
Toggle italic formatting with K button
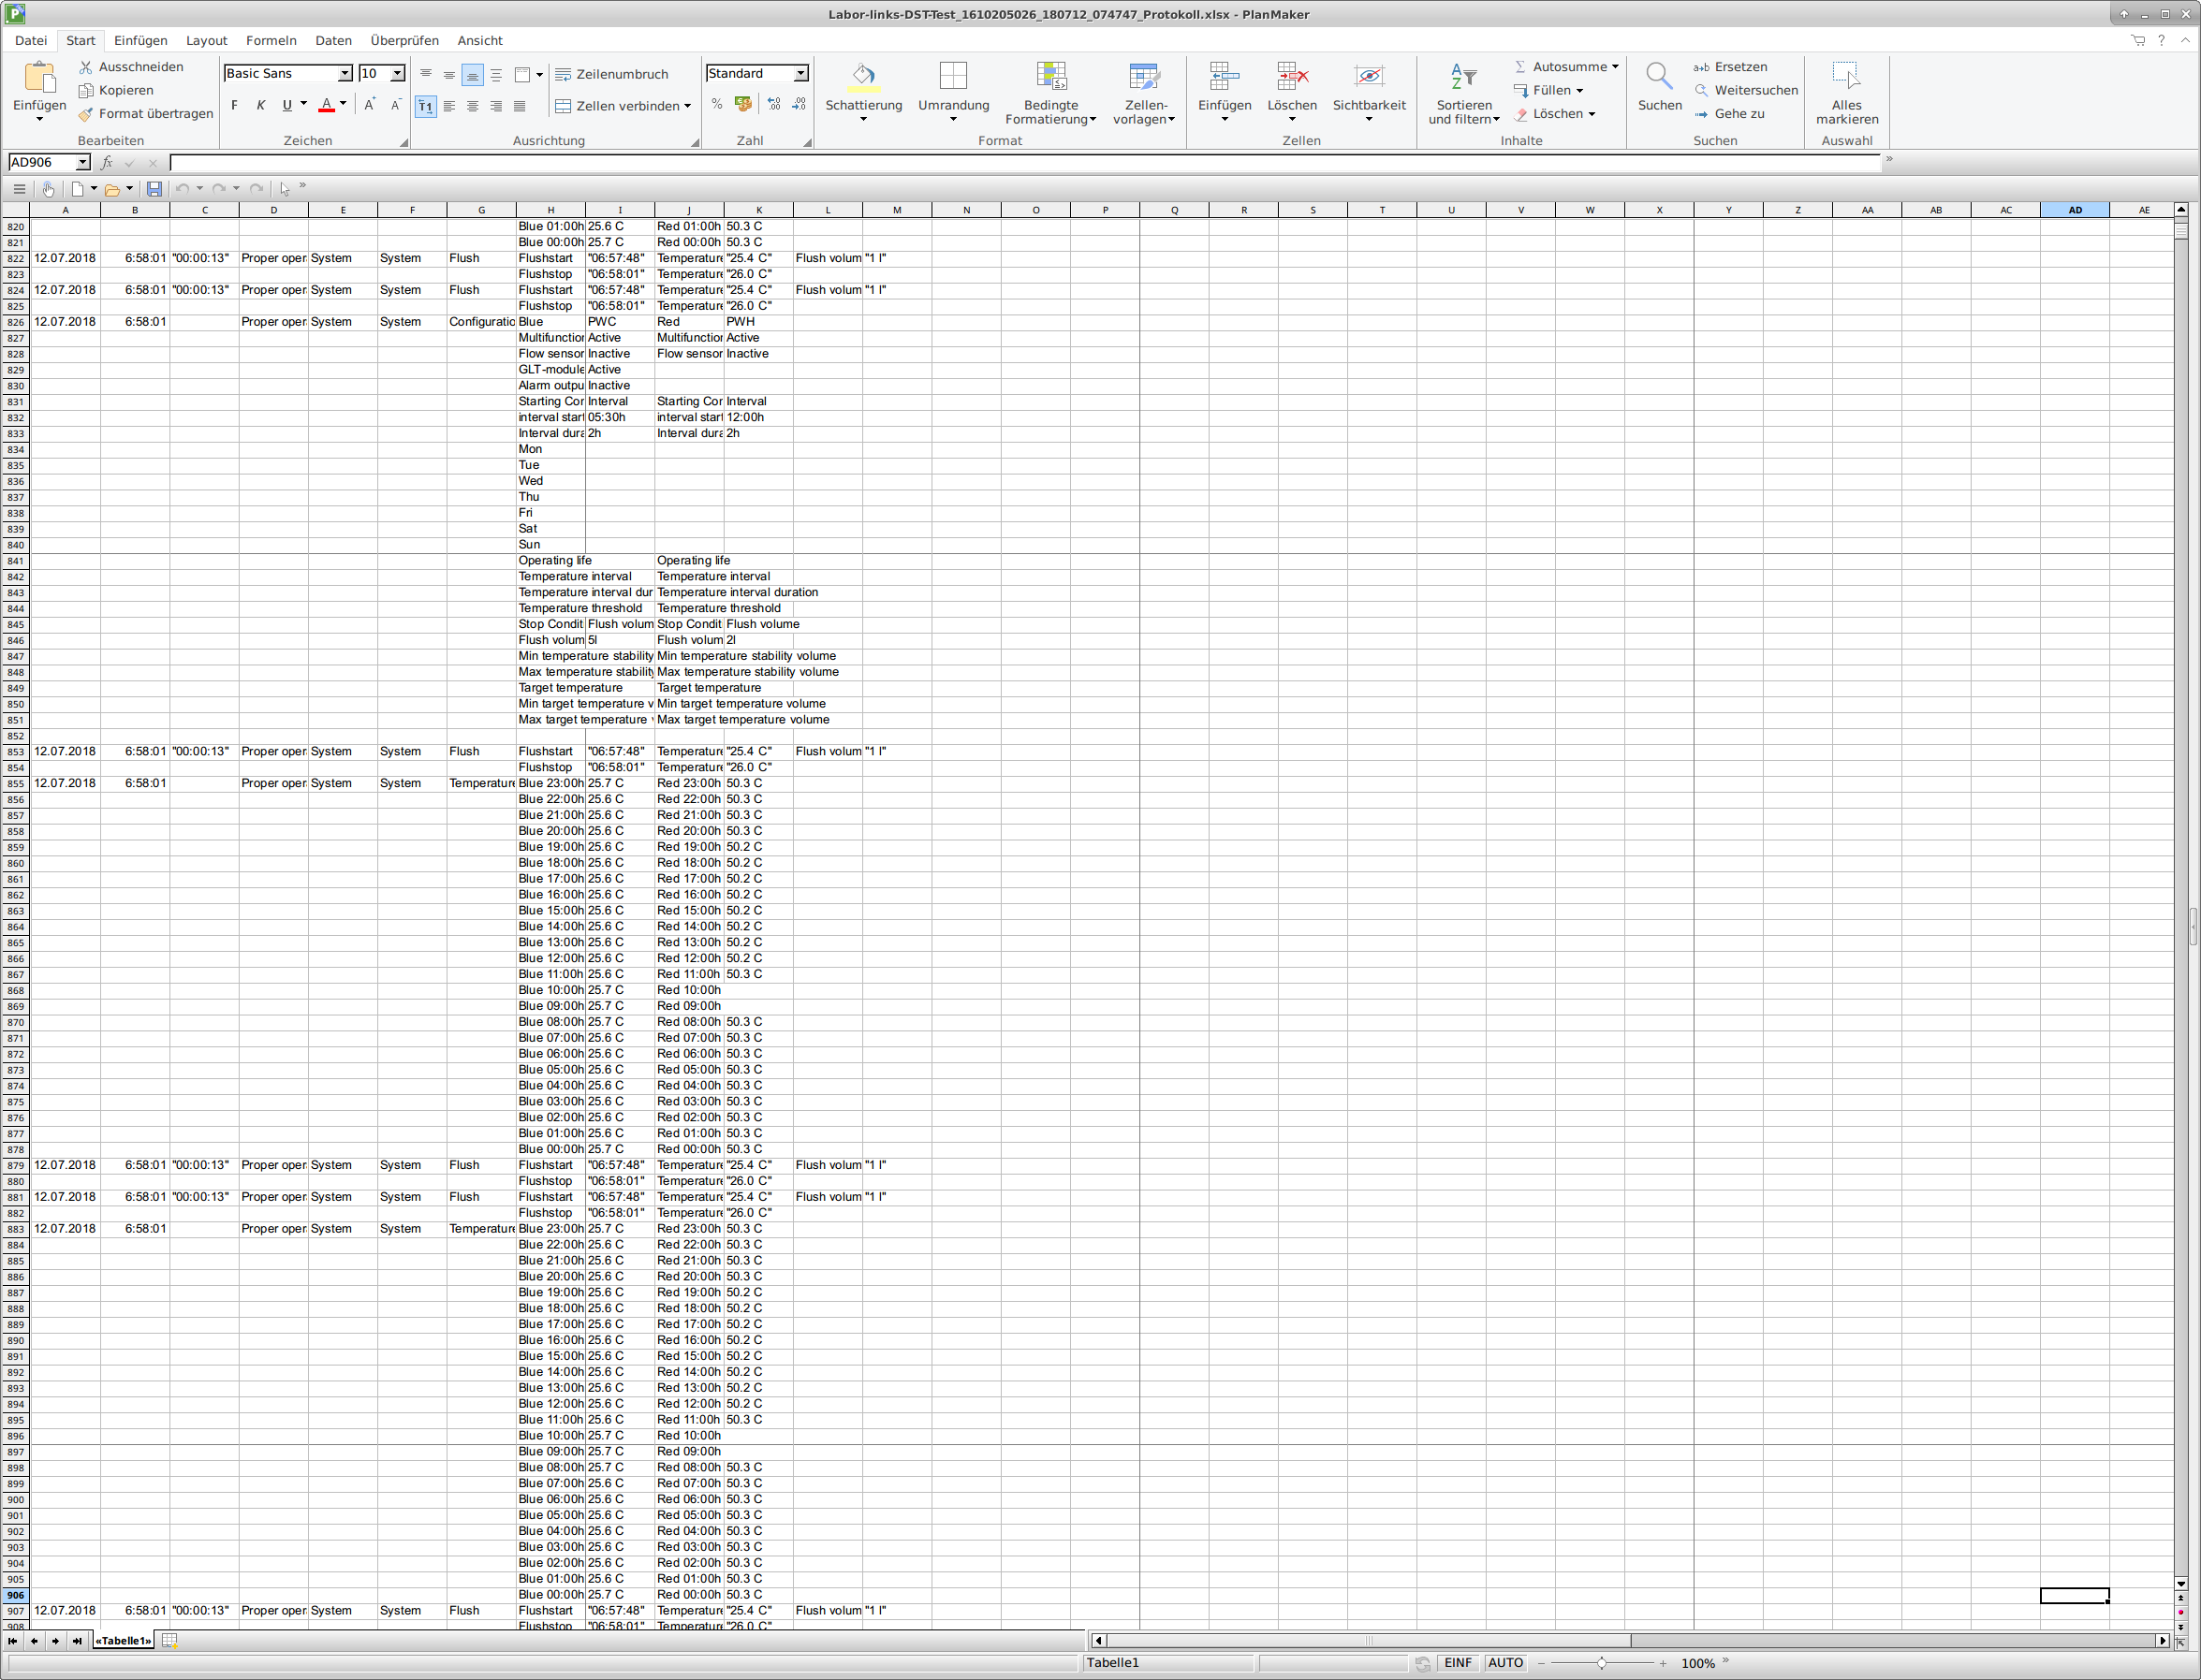pyautogui.click(x=261, y=105)
